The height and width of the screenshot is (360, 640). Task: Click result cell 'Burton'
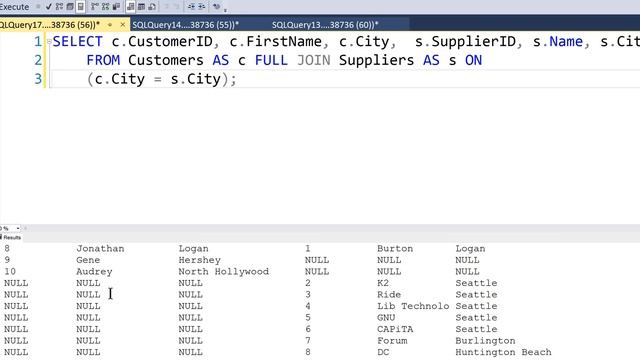coord(395,249)
